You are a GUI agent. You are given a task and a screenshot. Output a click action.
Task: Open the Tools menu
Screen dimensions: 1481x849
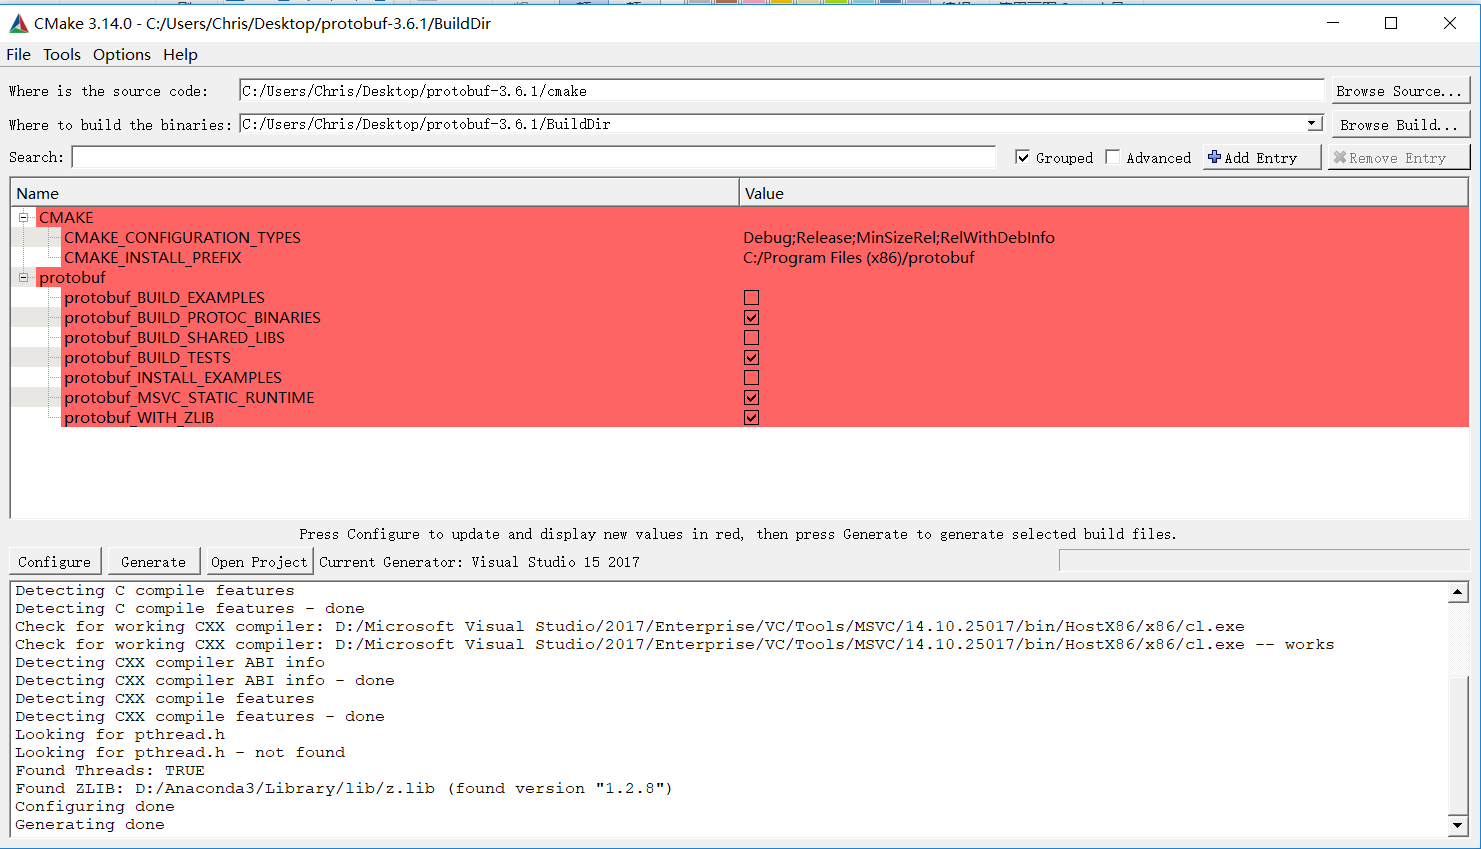tap(62, 54)
